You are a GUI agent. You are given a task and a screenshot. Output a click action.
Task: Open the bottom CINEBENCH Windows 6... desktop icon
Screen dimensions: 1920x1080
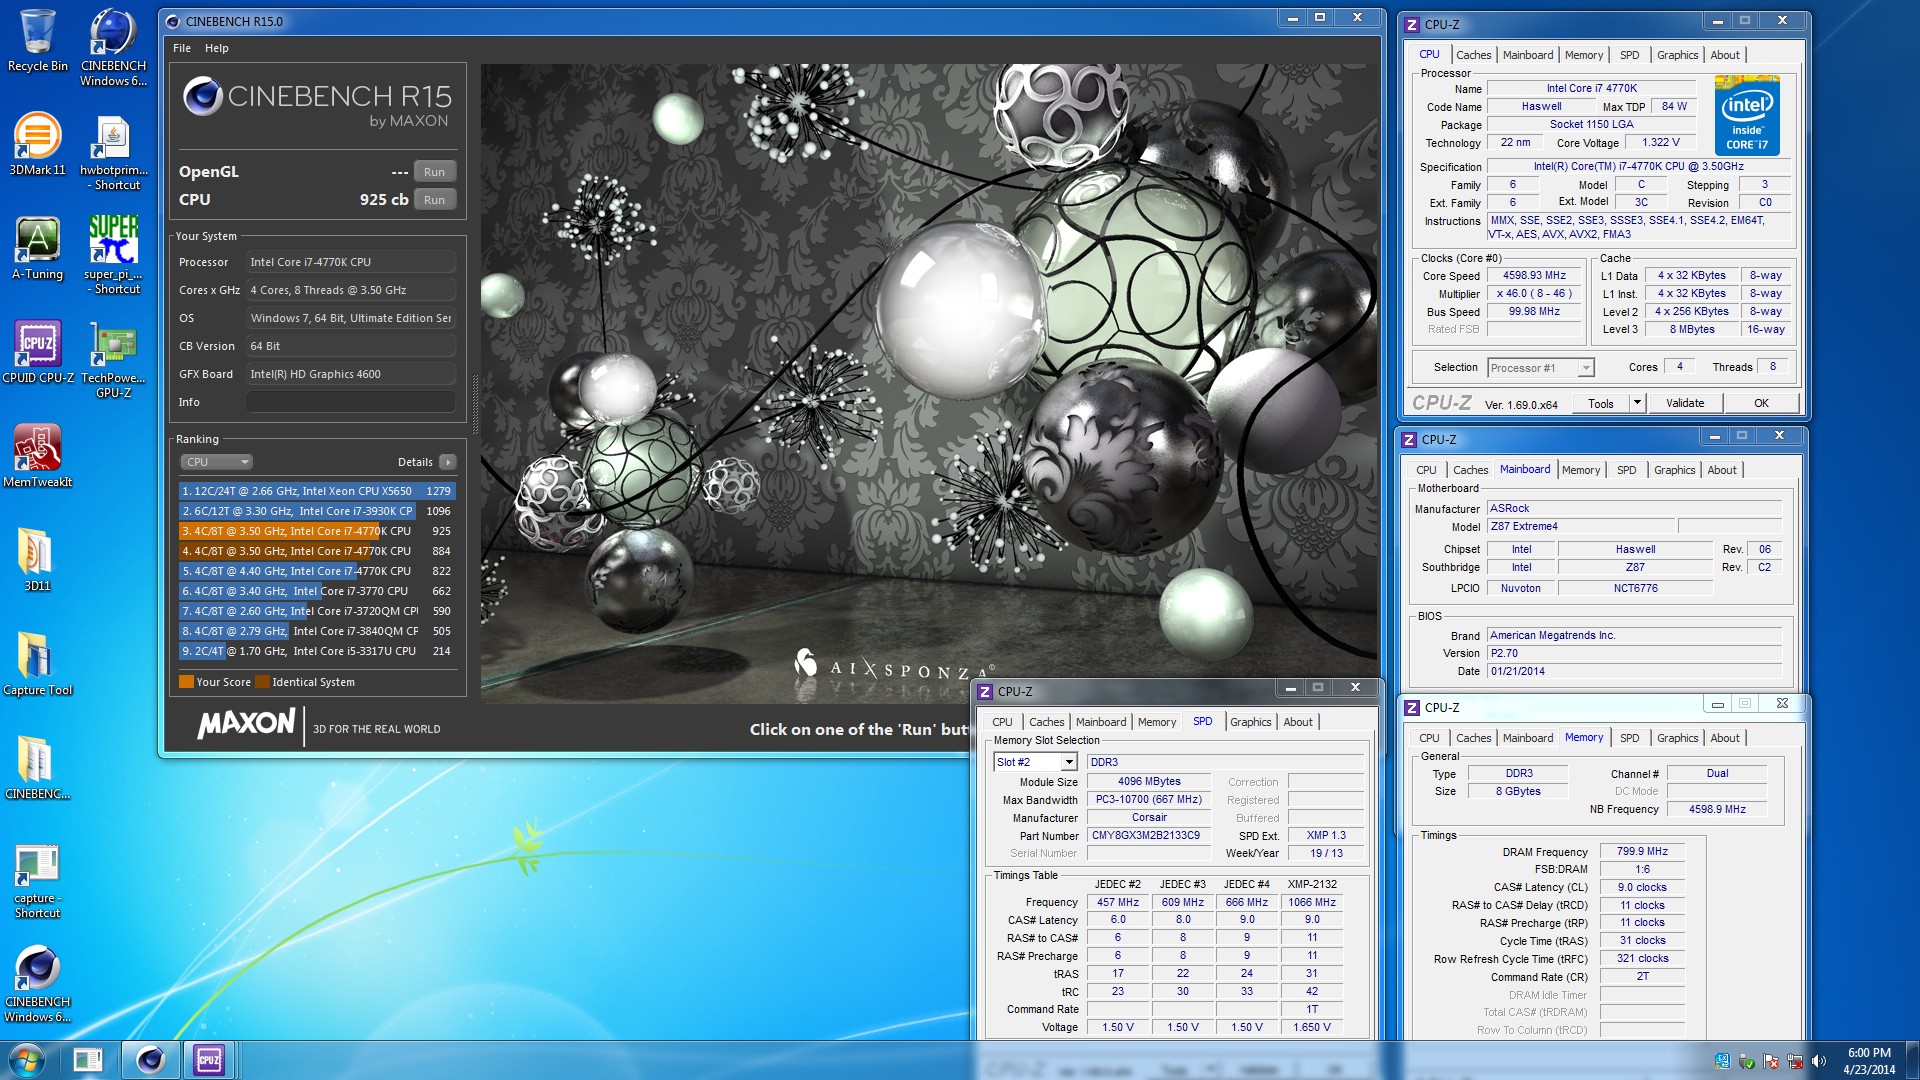click(x=37, y=984)
